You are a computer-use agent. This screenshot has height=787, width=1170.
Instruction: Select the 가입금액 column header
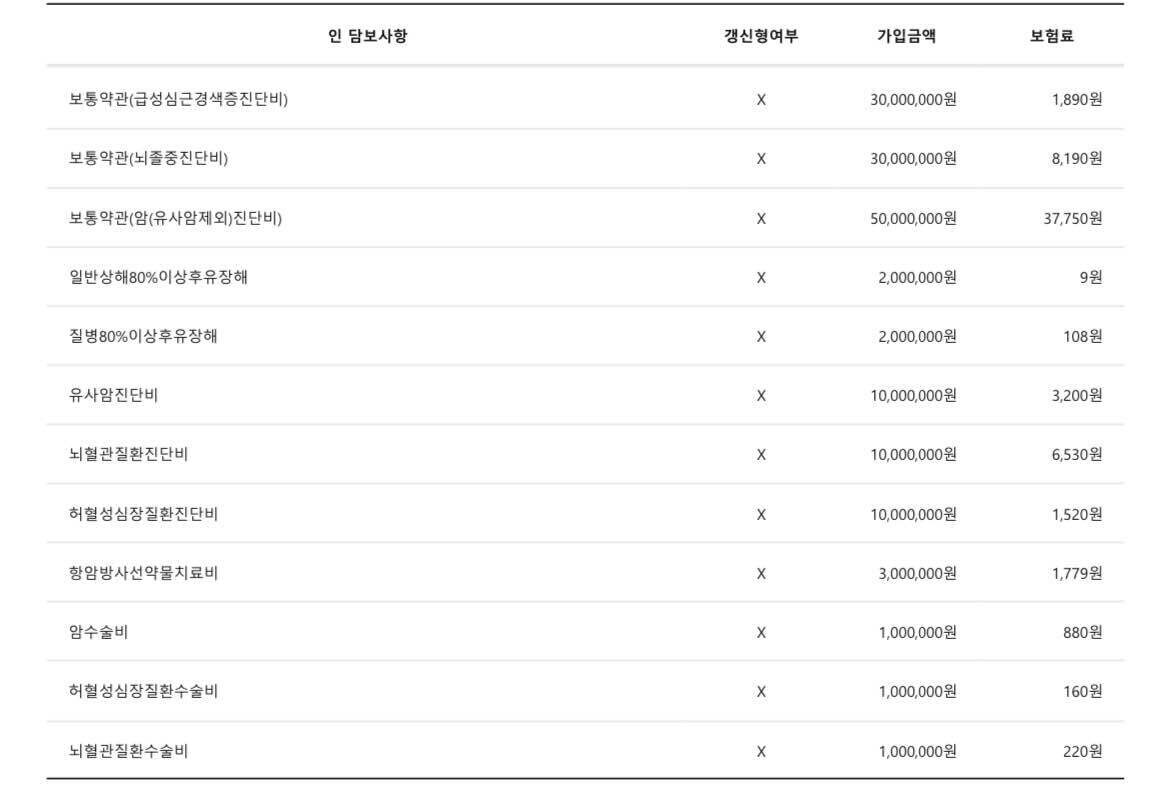(x=906, y=37)
